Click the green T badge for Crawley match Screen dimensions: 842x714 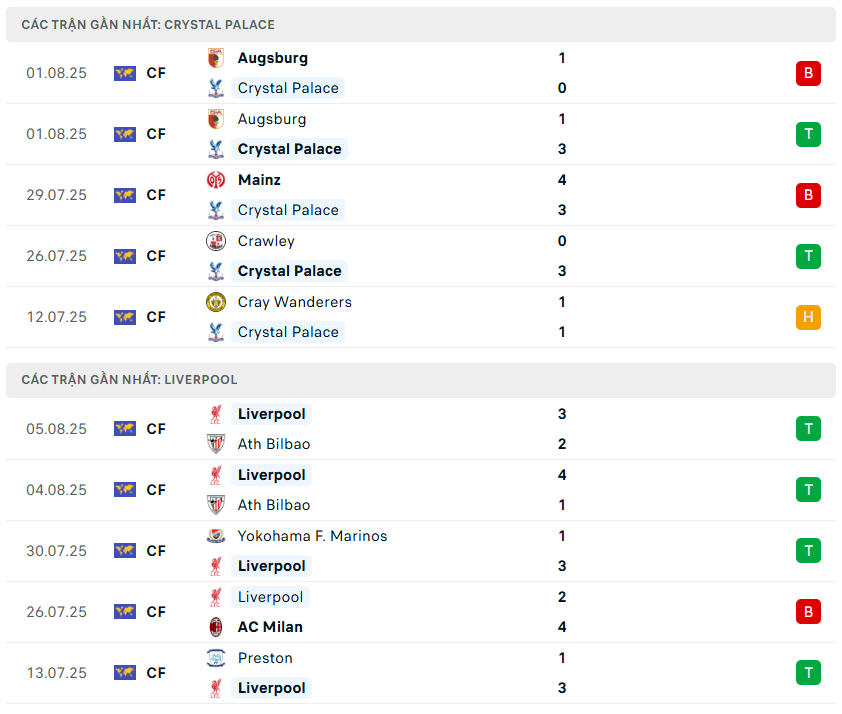(x=808, y=256)
